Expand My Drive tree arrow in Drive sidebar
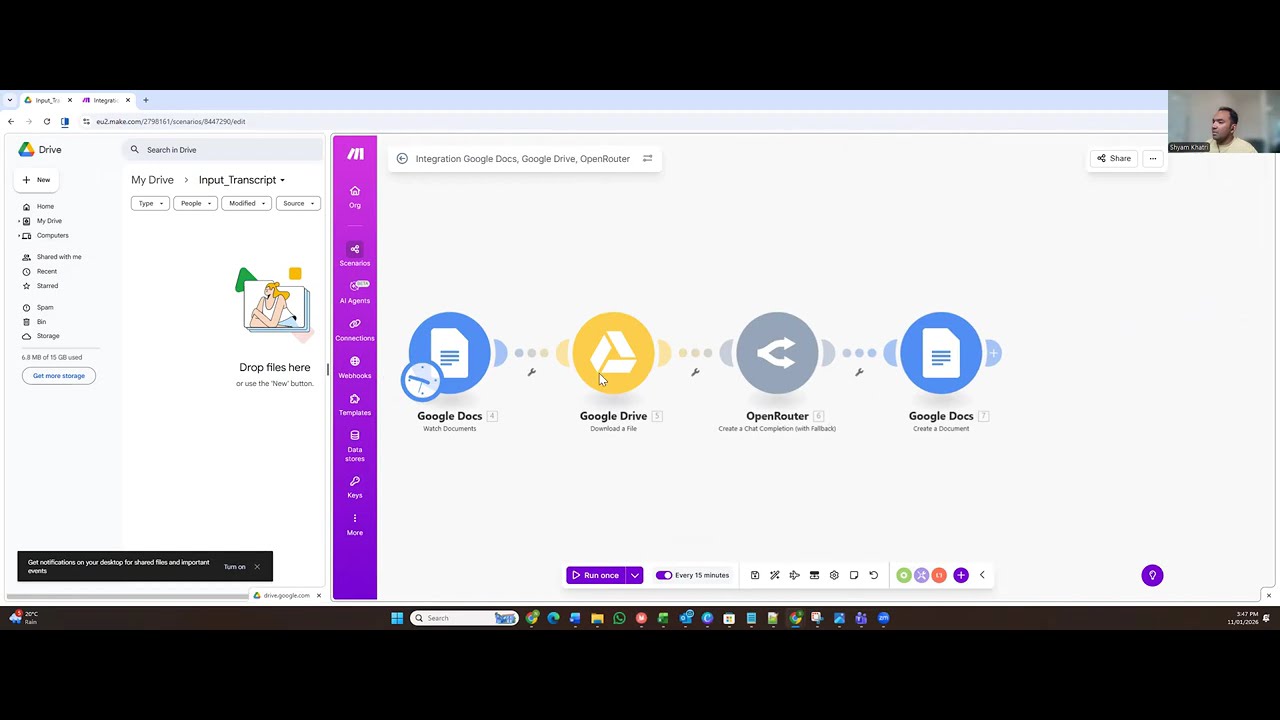The width and height of the screenshot is (1280, 720). 19,221
